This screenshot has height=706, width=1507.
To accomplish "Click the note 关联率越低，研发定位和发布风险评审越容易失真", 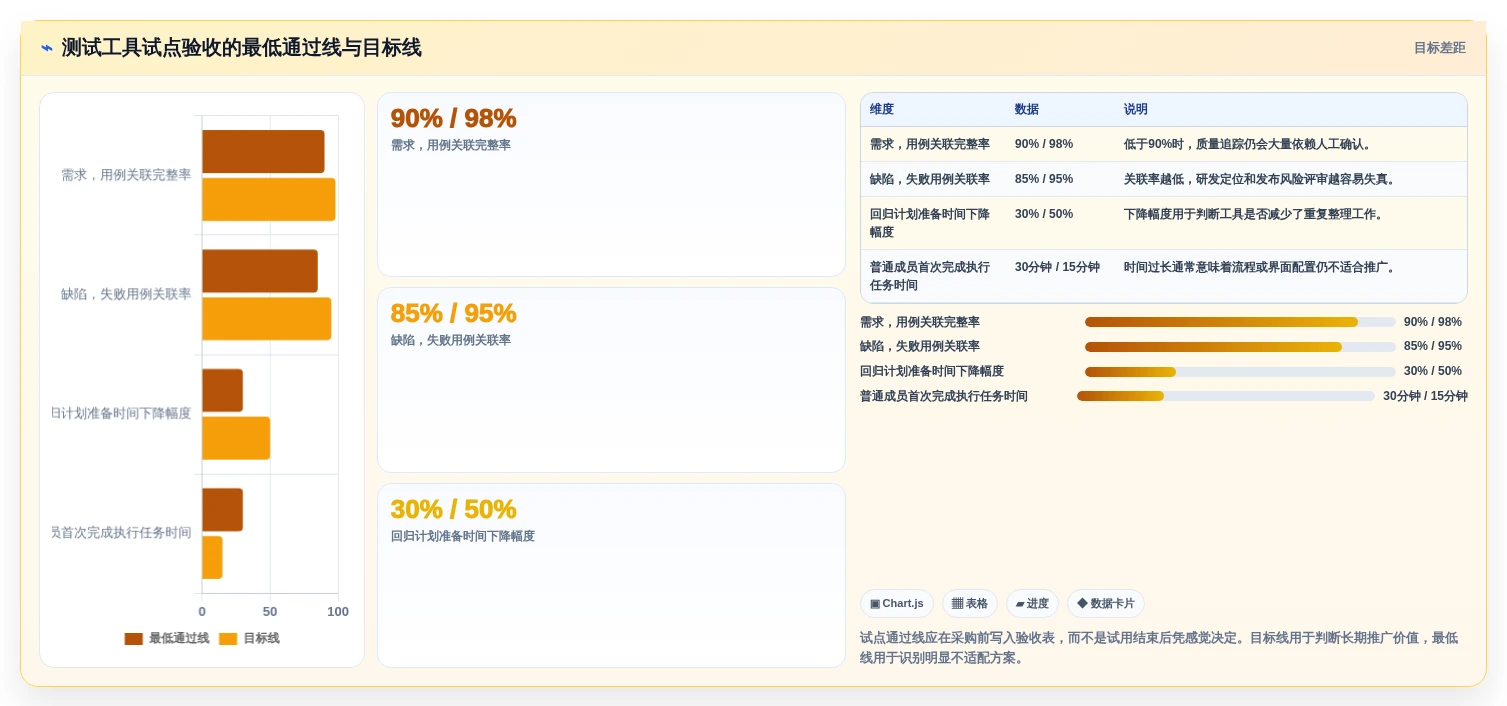I will click(1261, 179).
